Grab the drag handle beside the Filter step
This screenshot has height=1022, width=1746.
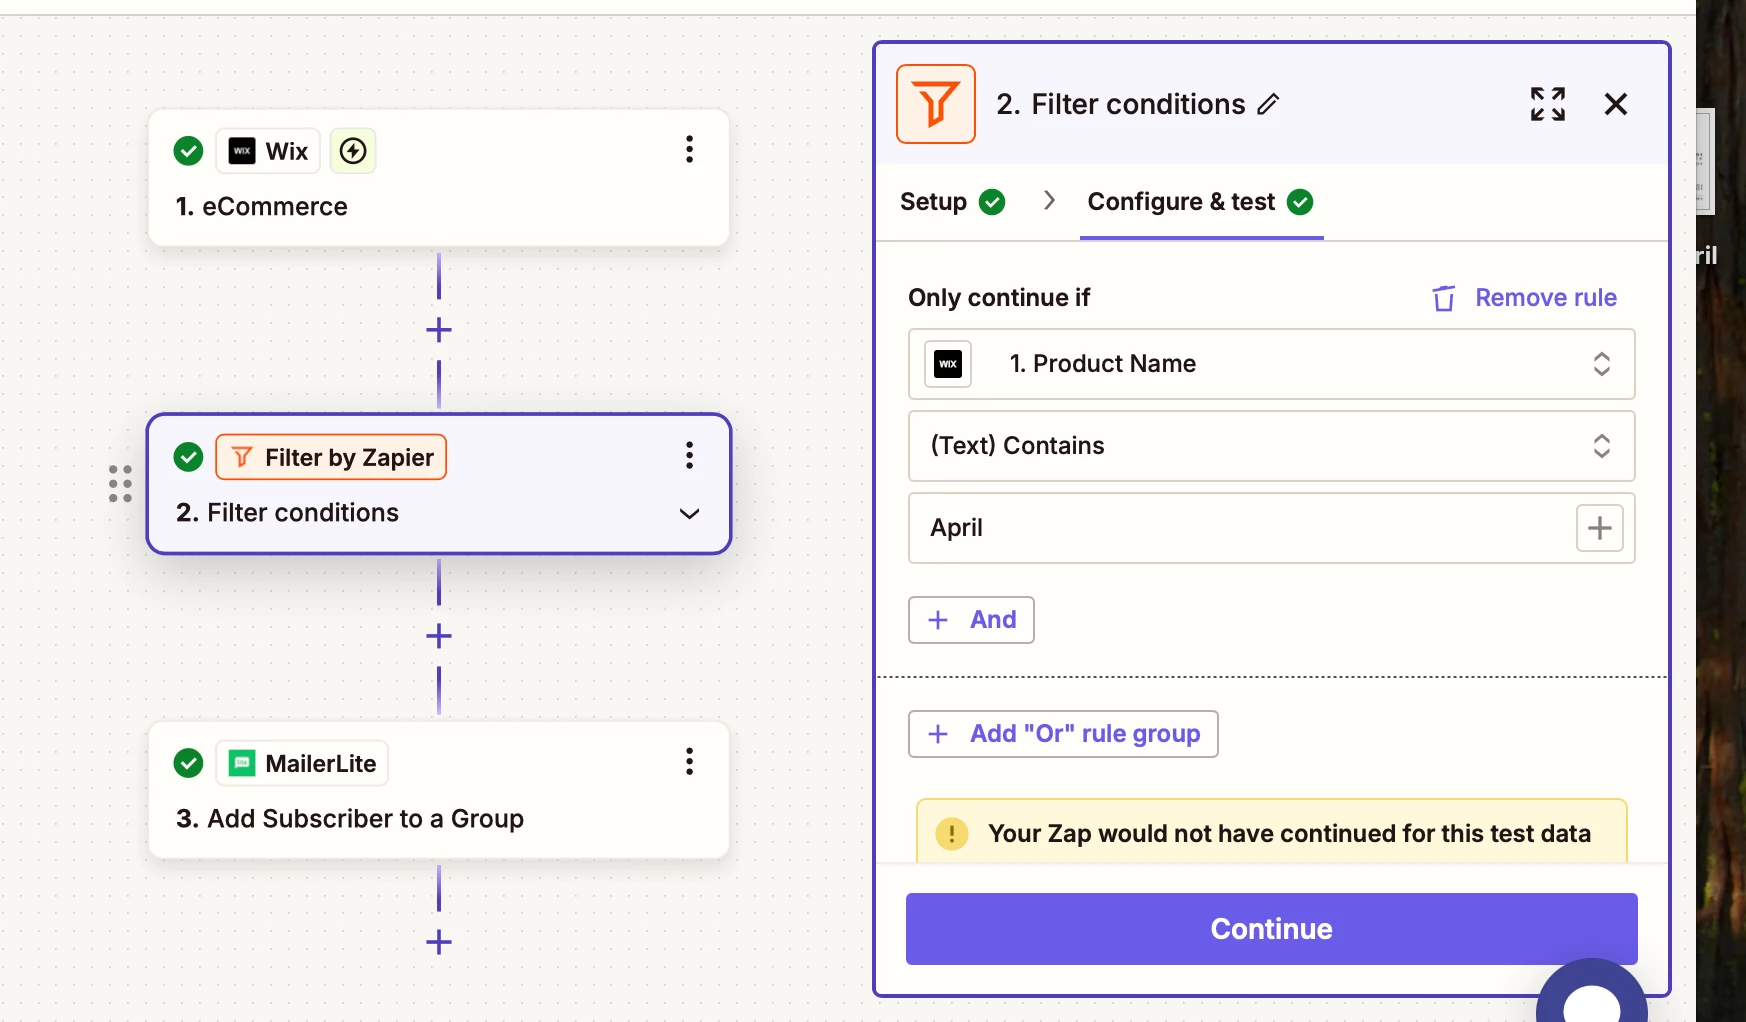(x=120, y=484)
